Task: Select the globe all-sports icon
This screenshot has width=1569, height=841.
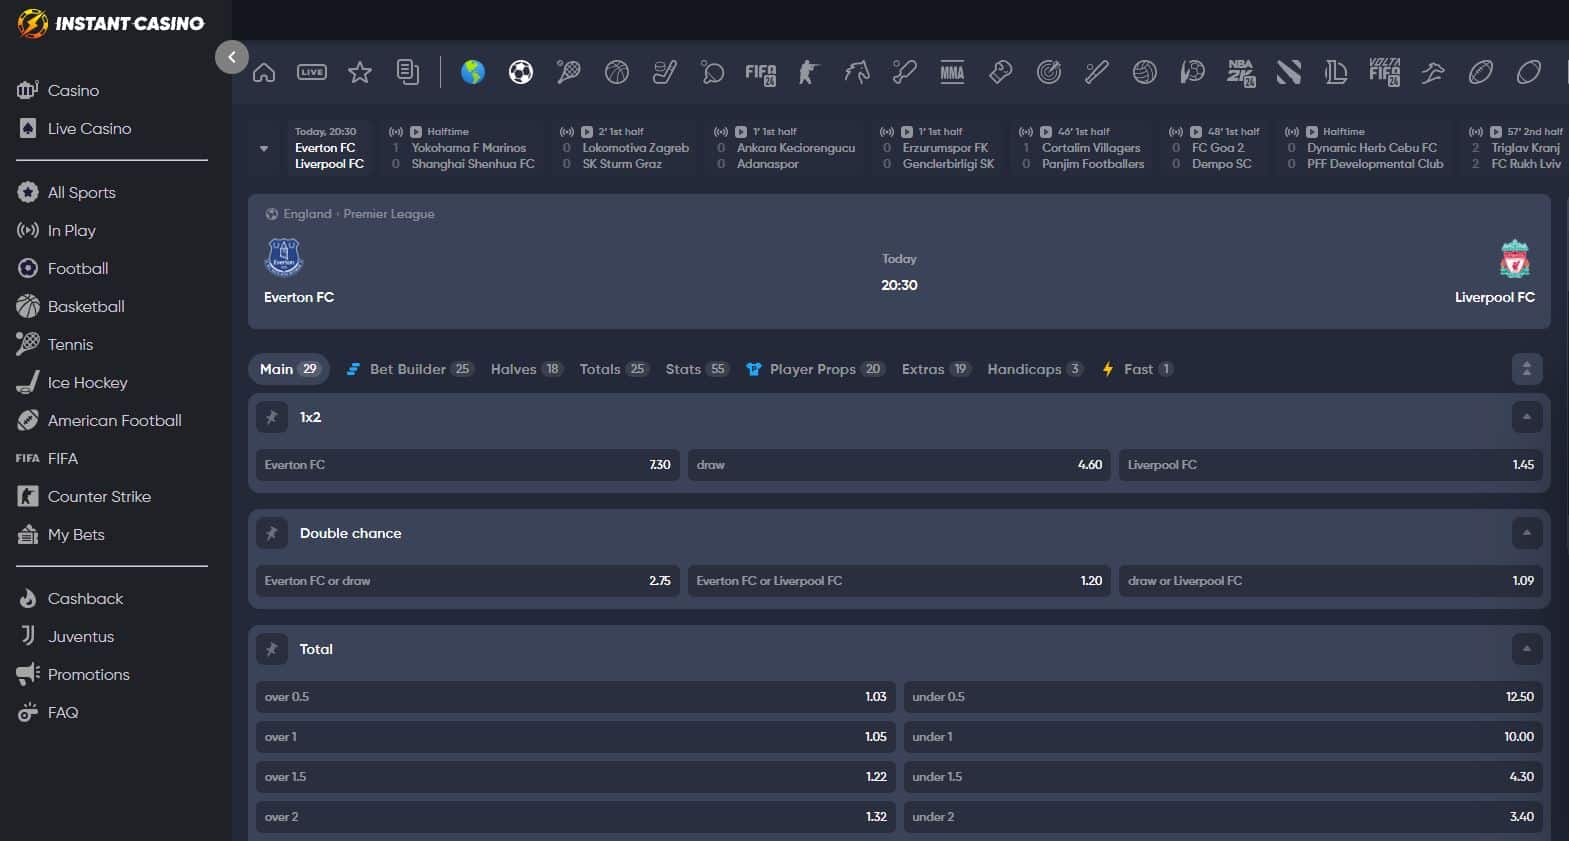Action: pos(473,72)
